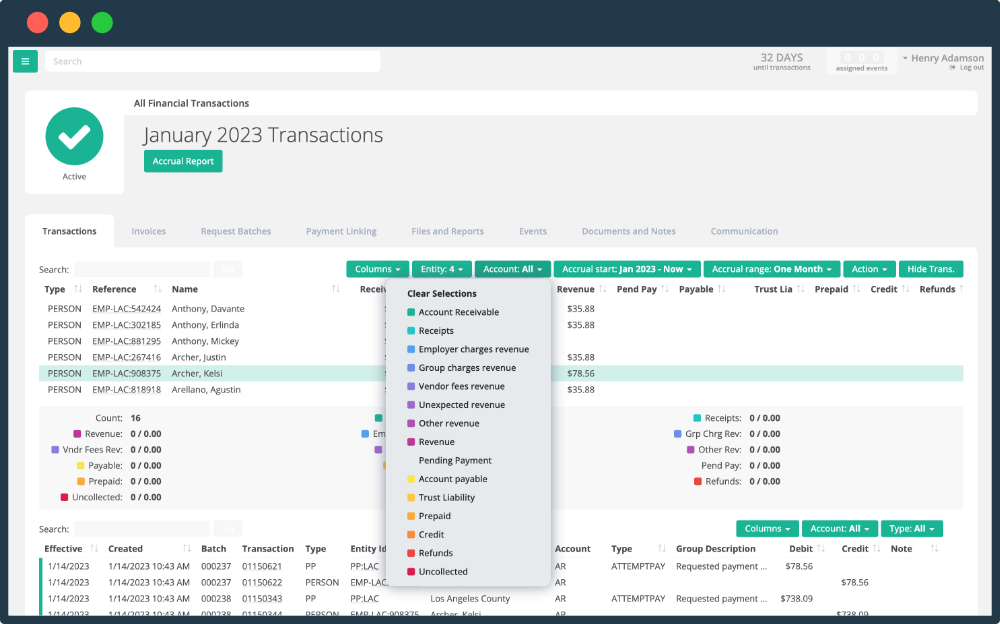Viewport: 1000px width, 624px height.
Task: Select Revenue option in account list
Action: [x=431, y=442]
